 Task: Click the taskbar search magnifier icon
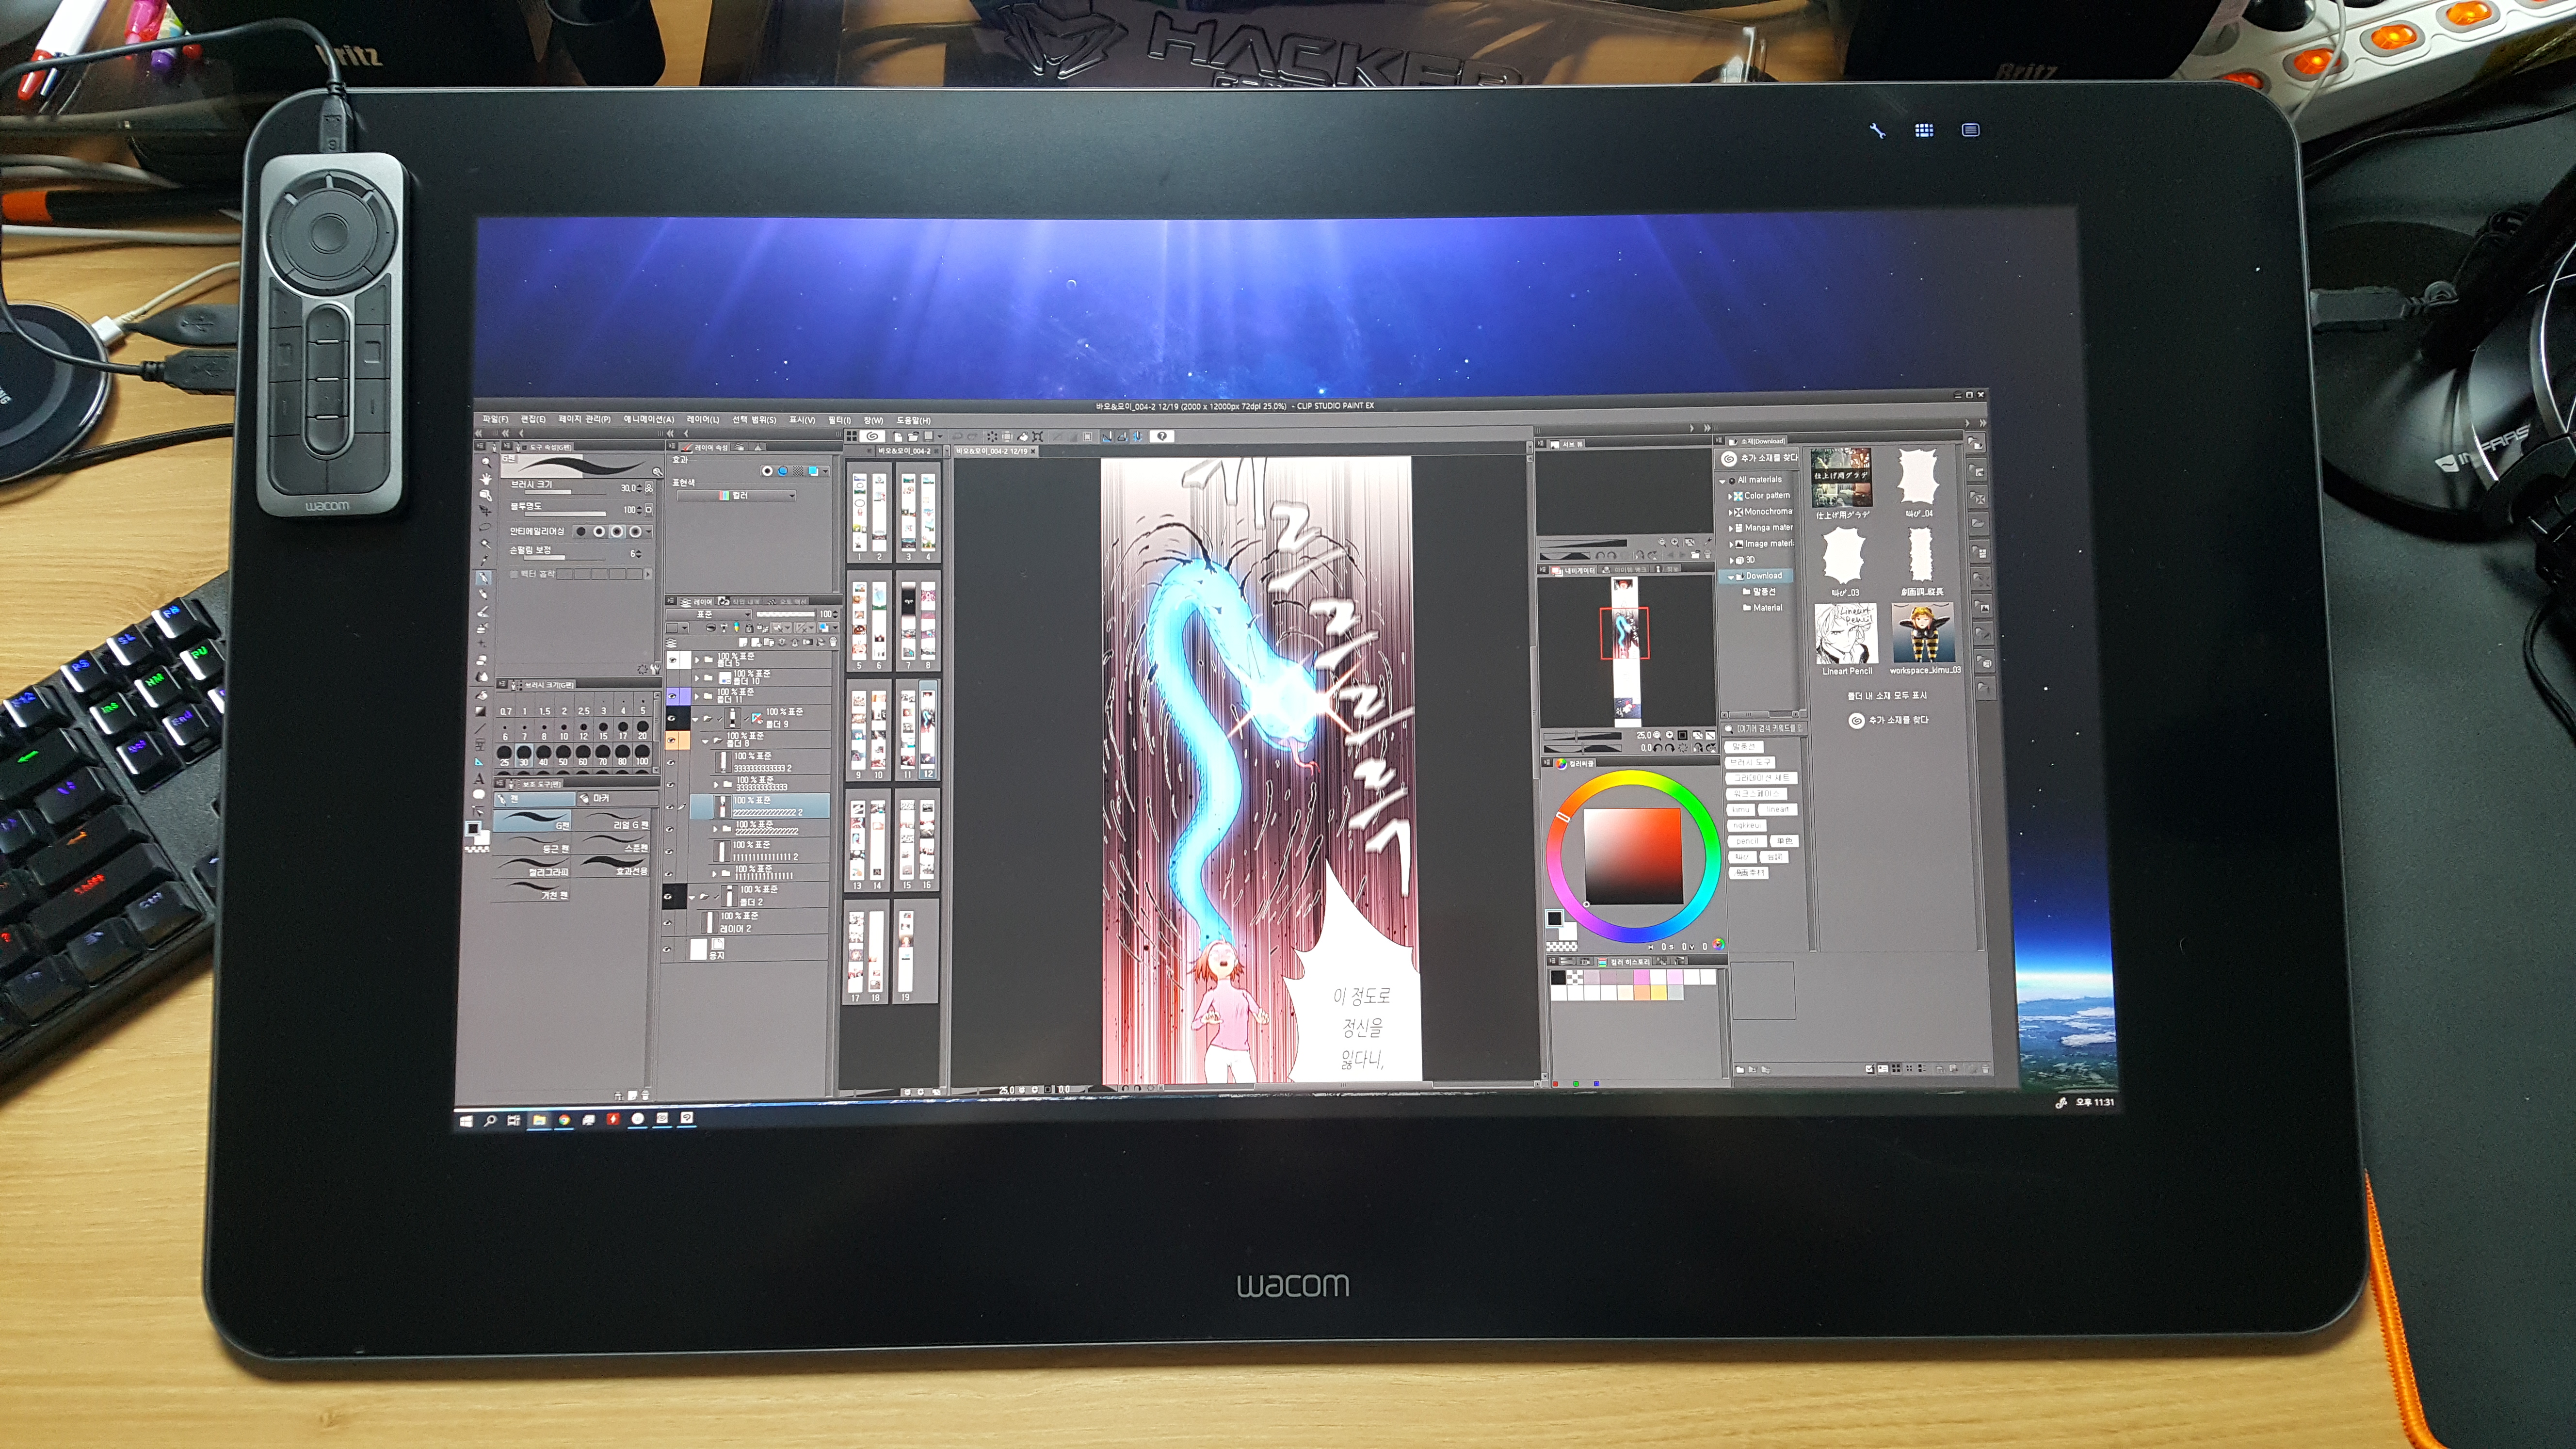tap(490, 1121)
